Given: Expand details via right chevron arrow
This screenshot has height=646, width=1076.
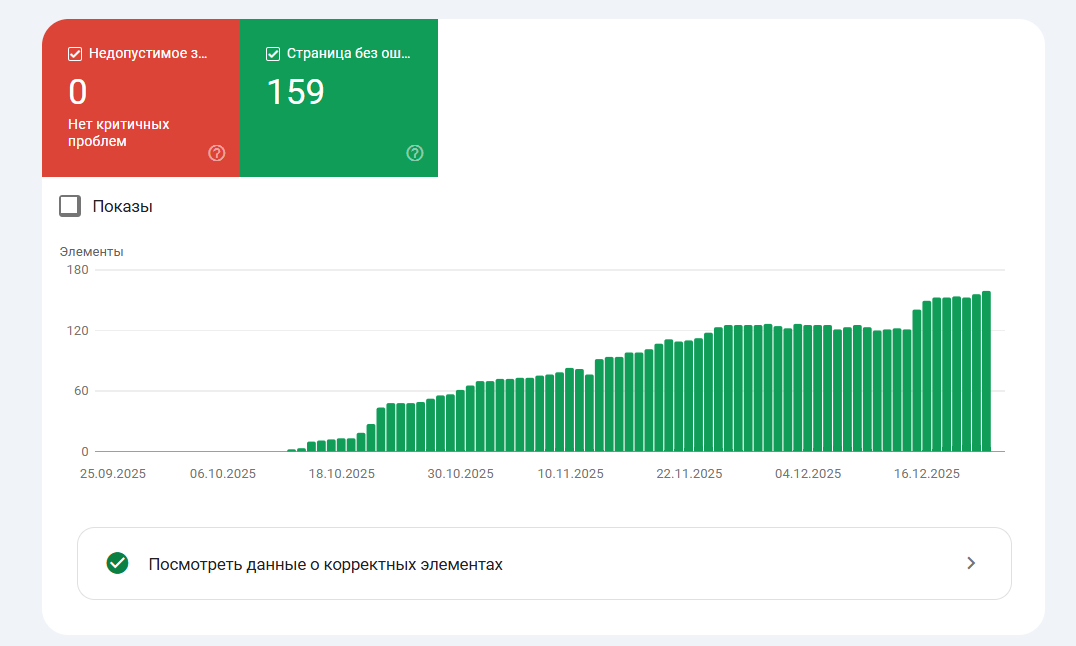Looking at the screenshot, I should coord(970,563).
